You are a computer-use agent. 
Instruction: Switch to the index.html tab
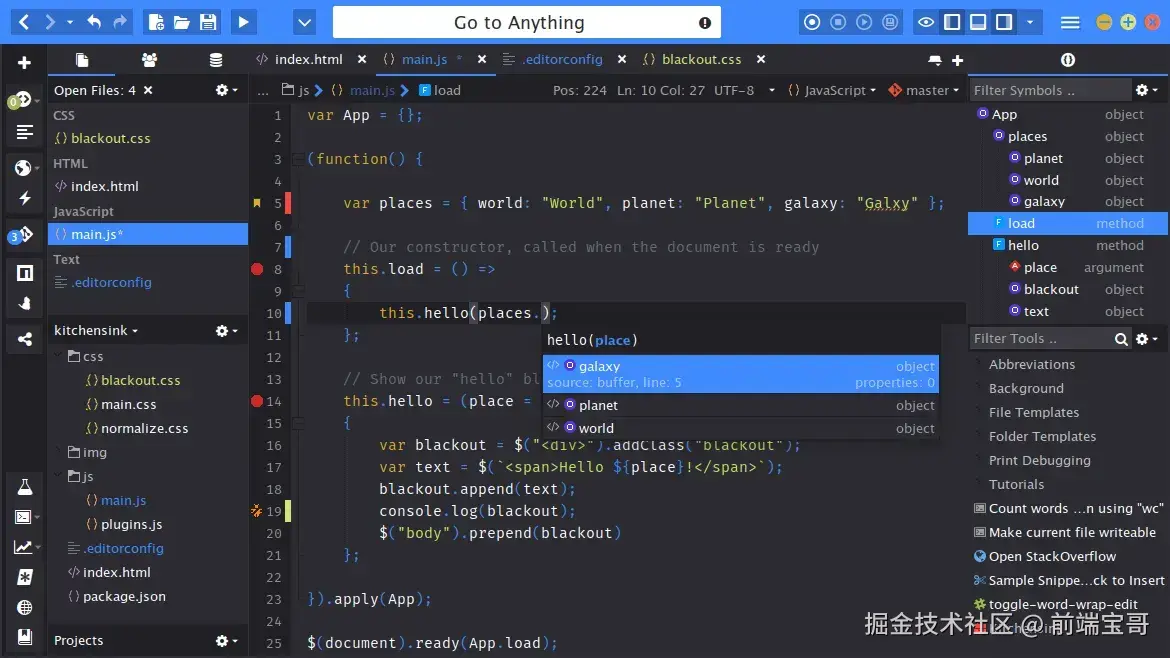[310, 59]
